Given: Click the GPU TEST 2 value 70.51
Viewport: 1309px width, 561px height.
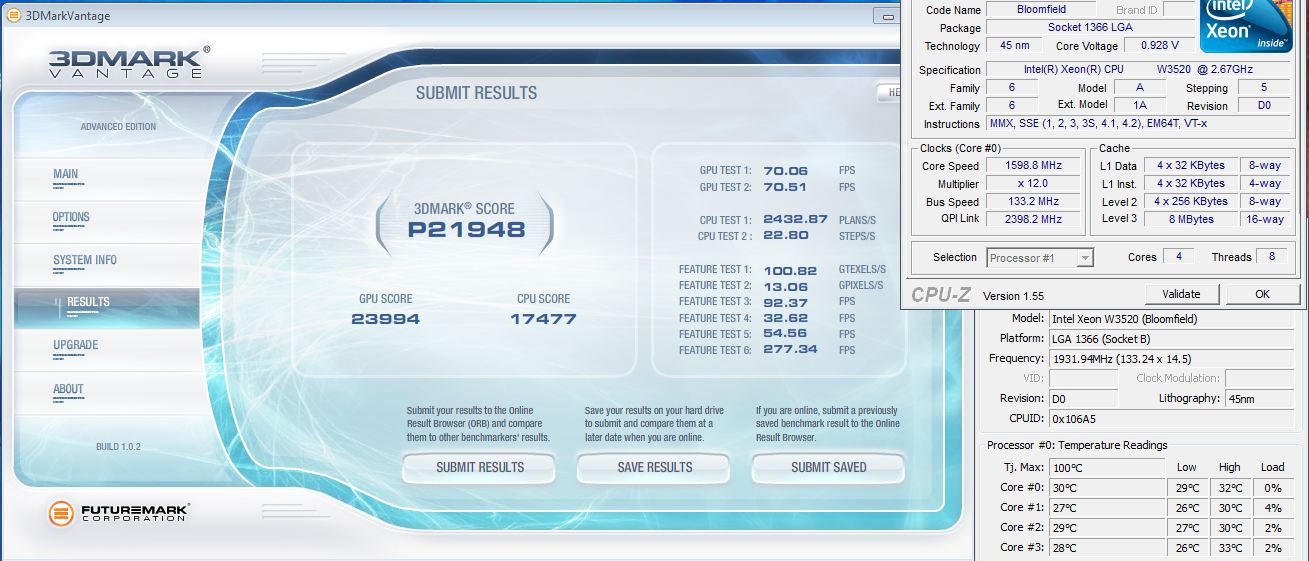Looking at the screenshot, I should tap(785, 187).
